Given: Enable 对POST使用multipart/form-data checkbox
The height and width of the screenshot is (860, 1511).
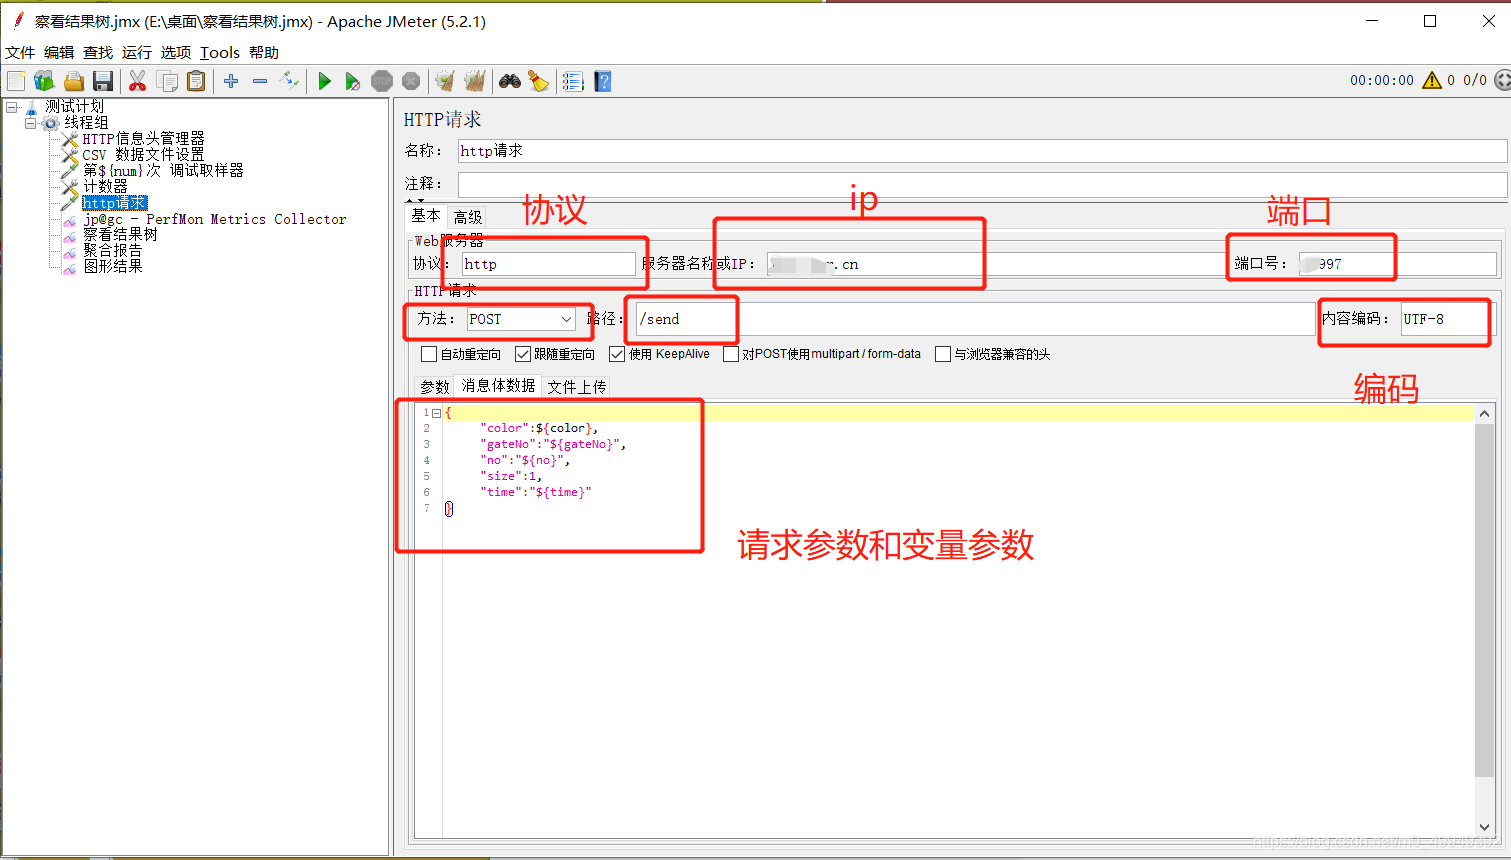Looking at the screenshot, I should pyautogui.click(x=731, y=354).
